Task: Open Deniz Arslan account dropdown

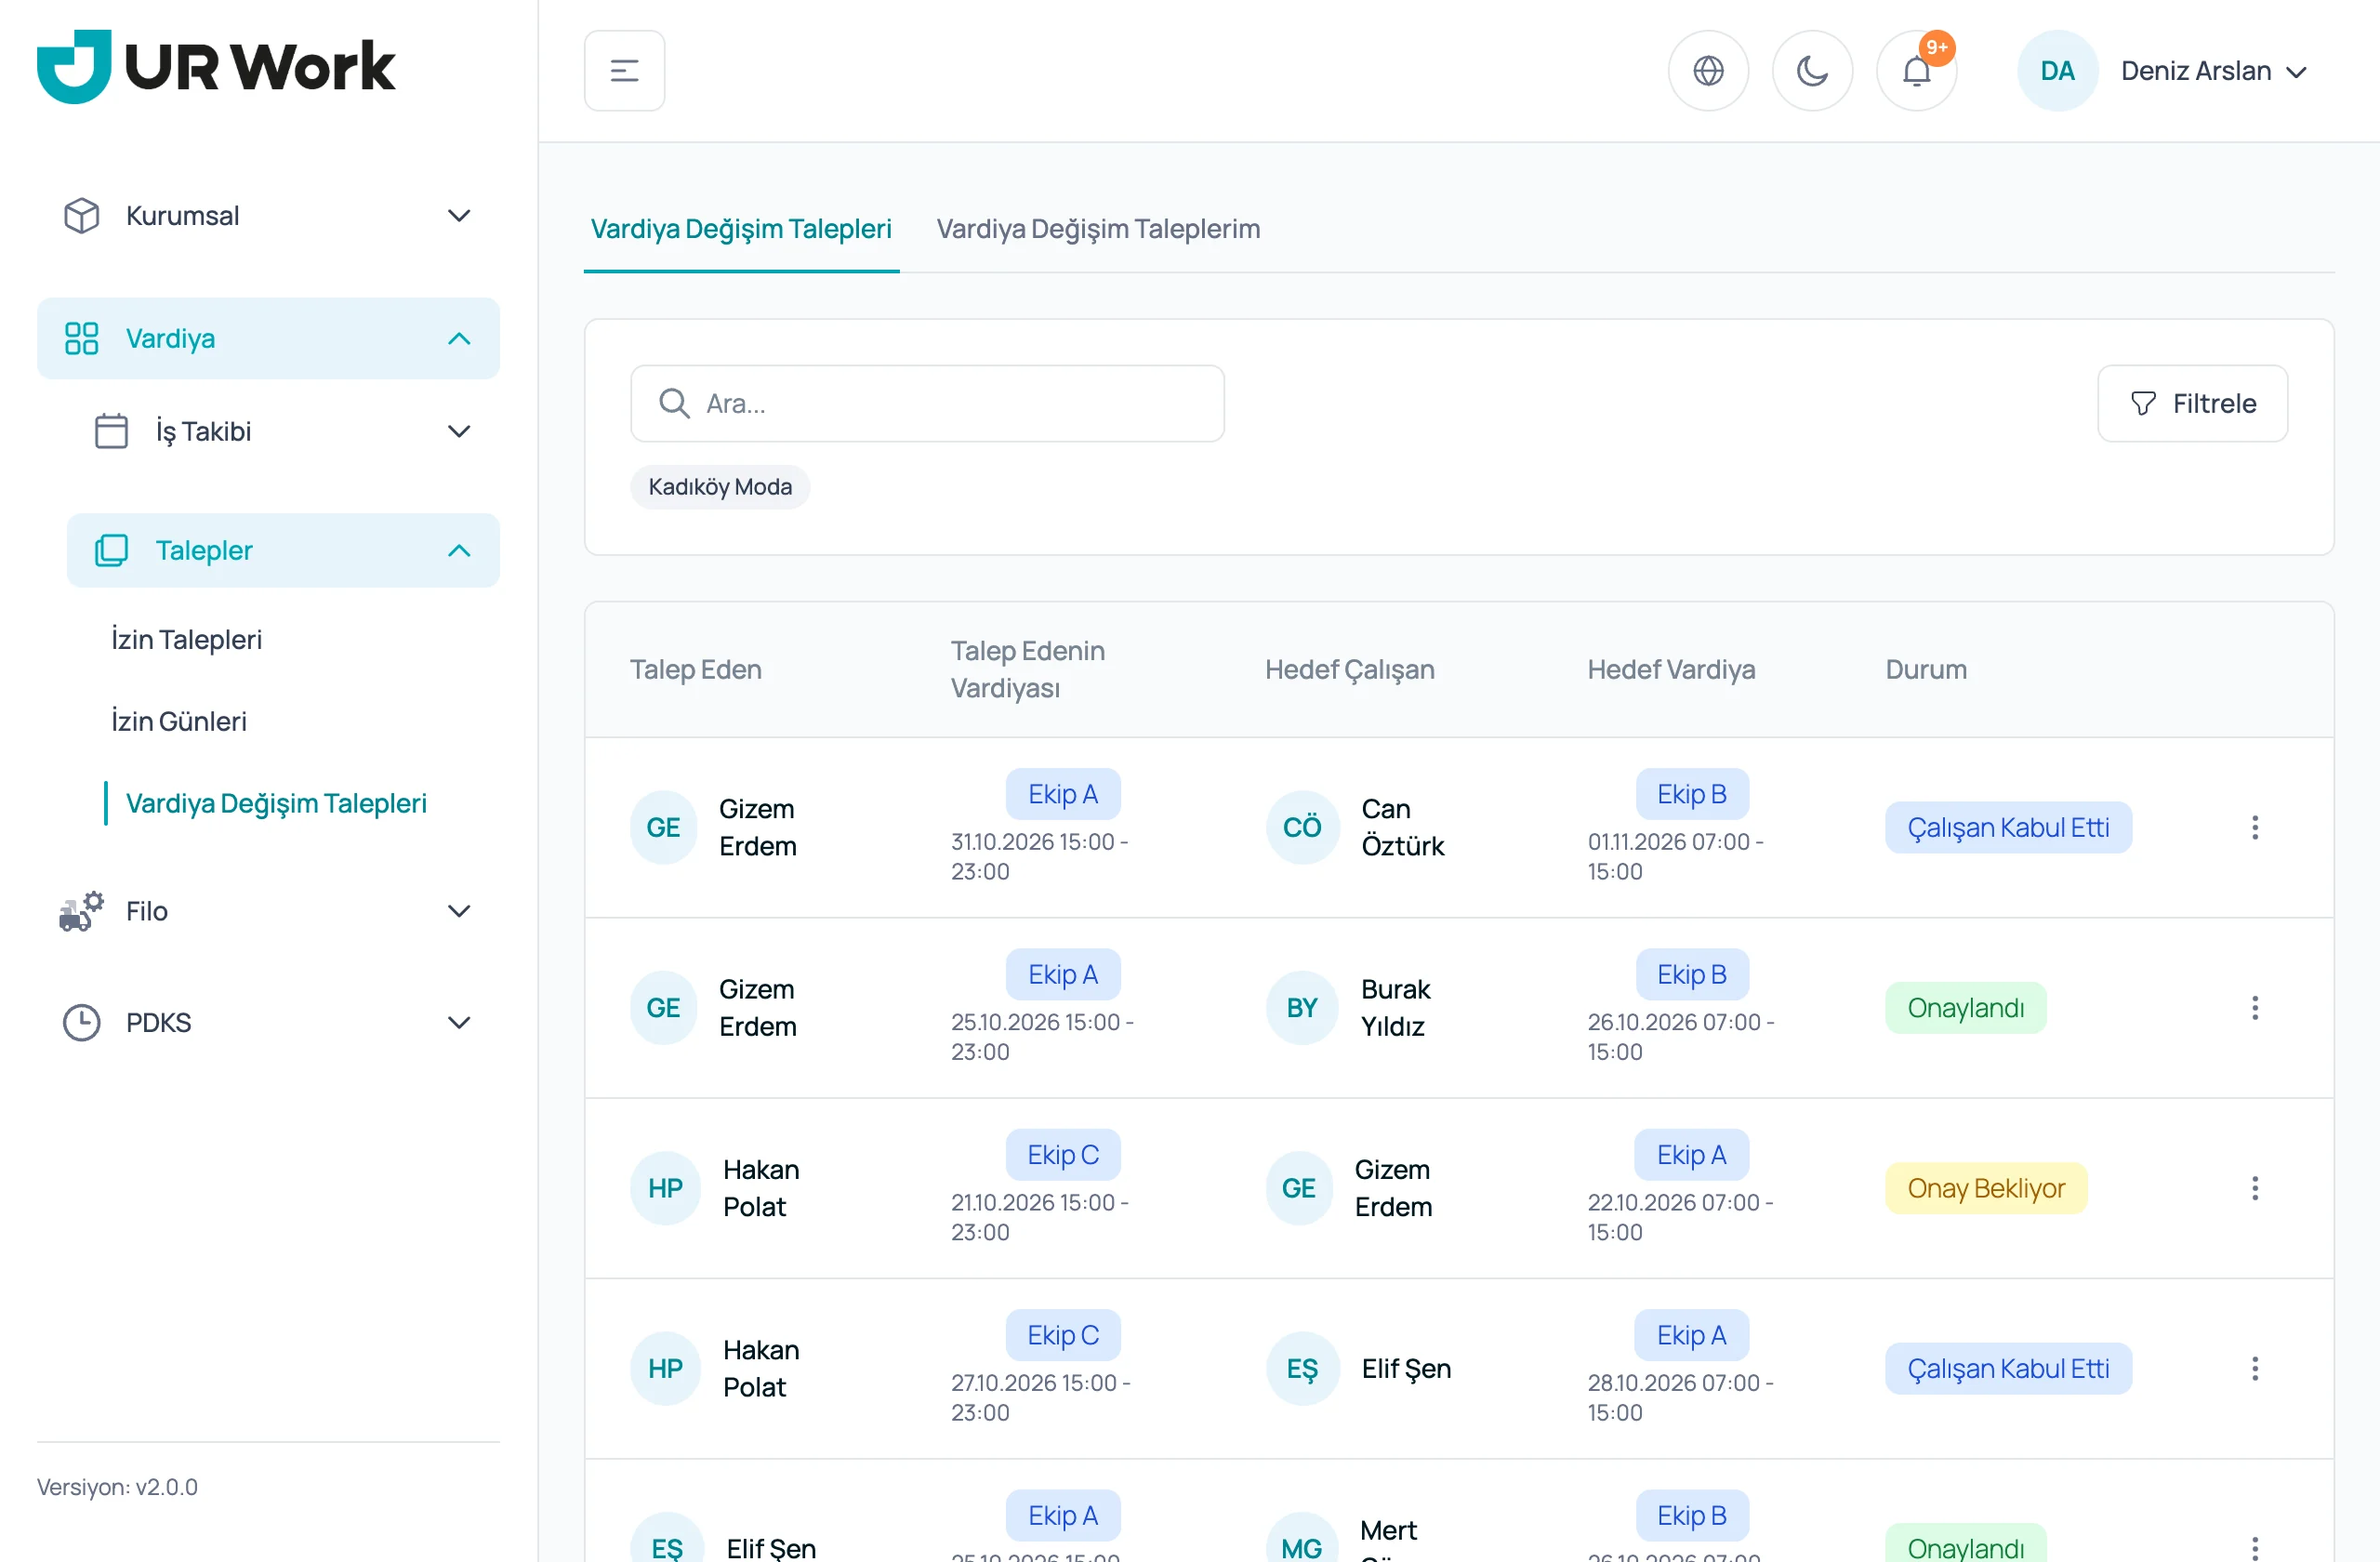Action: click(x=2213, y=71)
